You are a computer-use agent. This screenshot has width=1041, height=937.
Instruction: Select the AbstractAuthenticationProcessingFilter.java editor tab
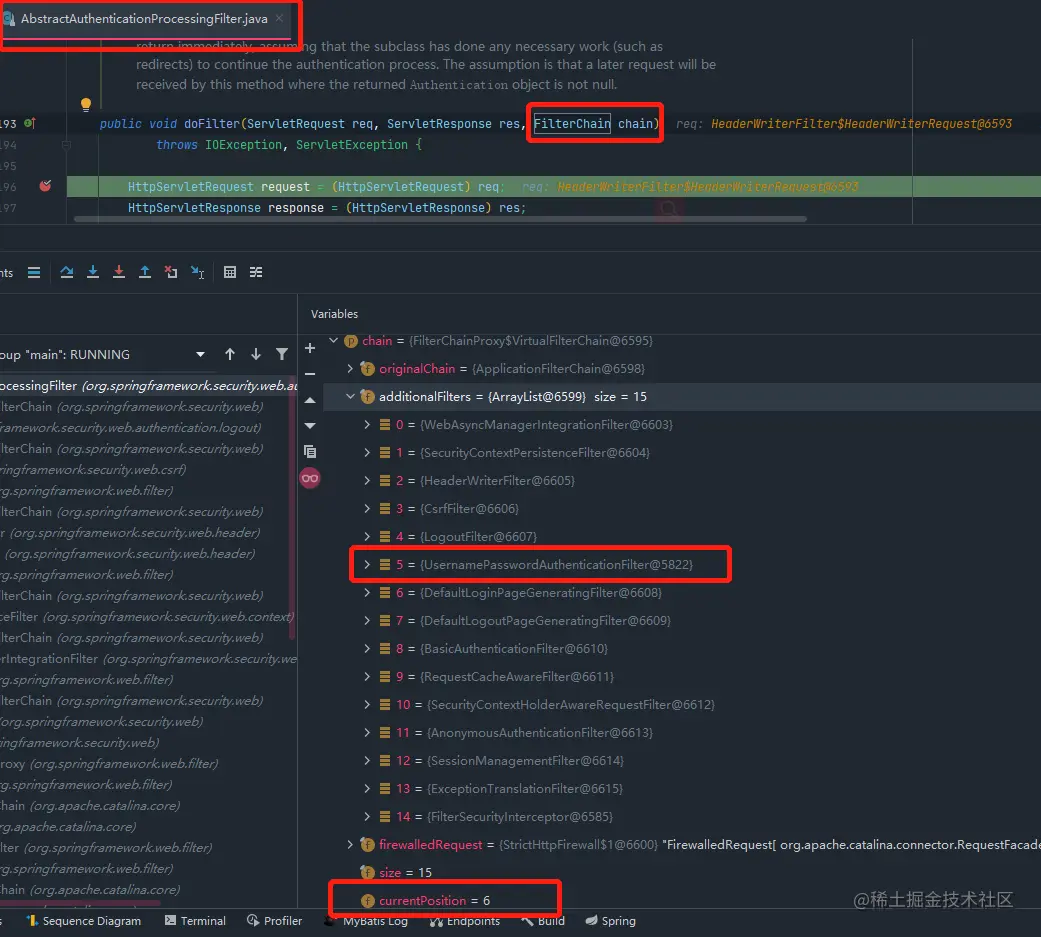click(144, 19)
